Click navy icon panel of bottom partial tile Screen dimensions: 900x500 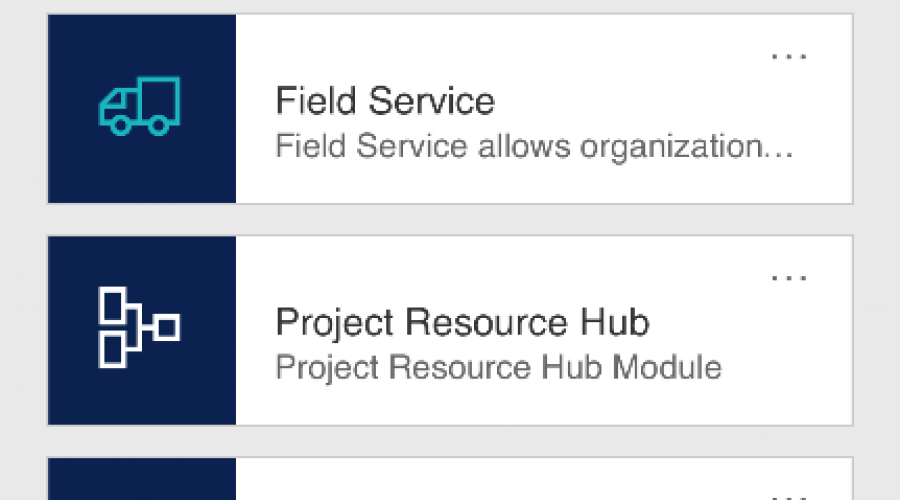pos(141,480)
